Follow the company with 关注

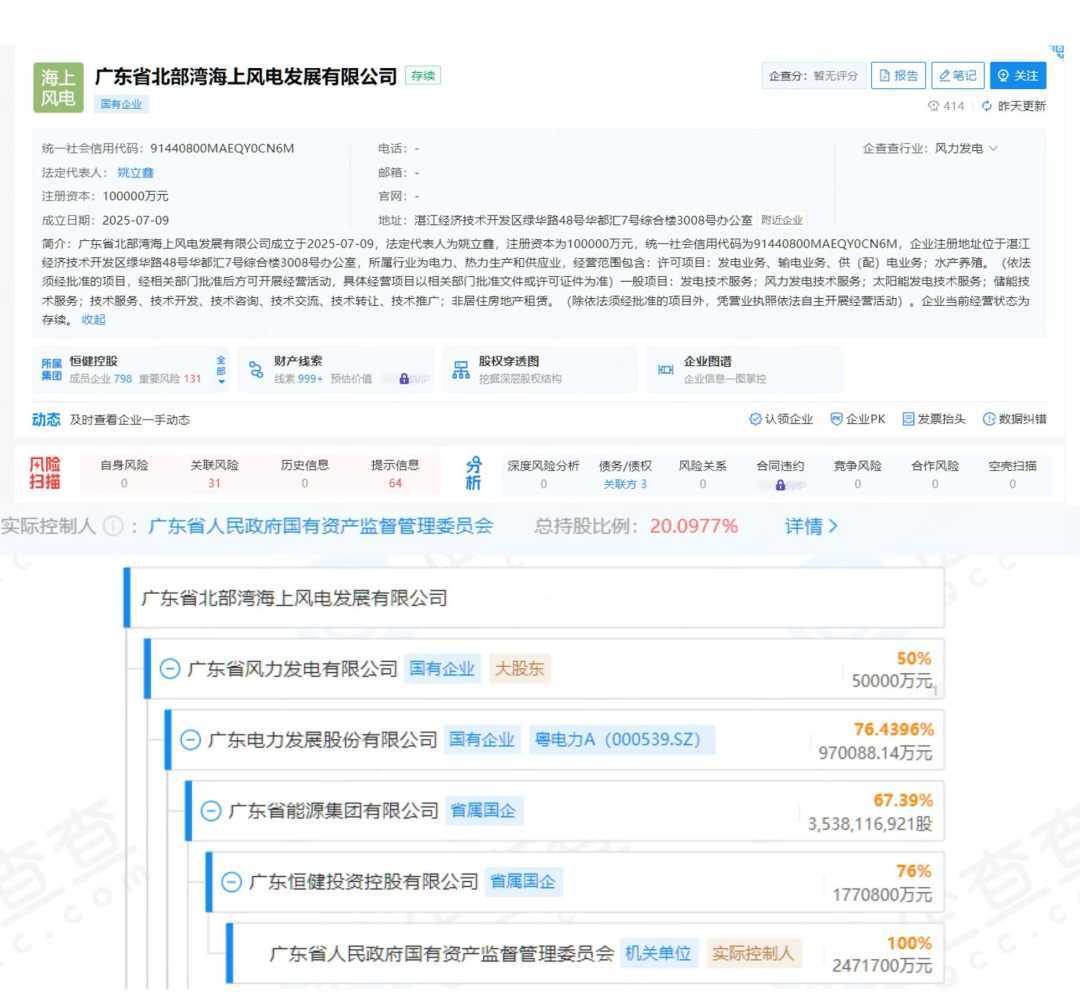tap(1017, 76)
